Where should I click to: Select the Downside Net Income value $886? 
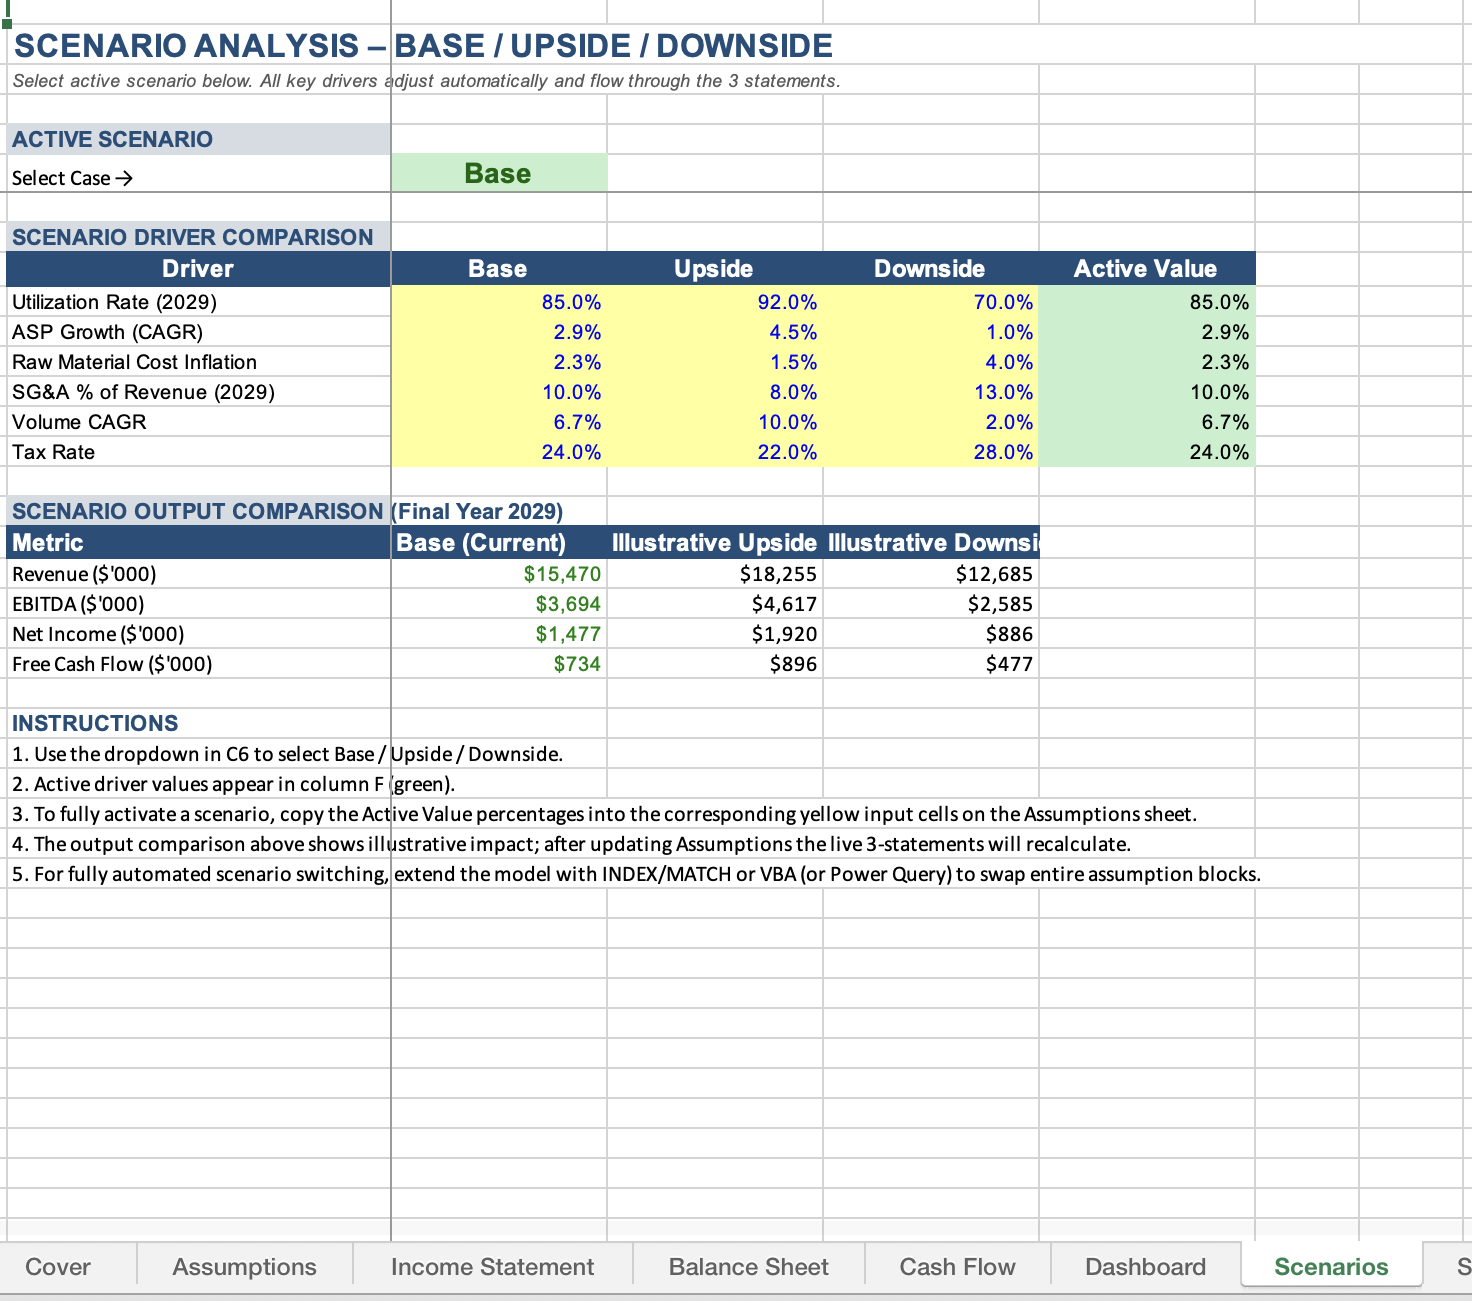[x=931, y=634]
